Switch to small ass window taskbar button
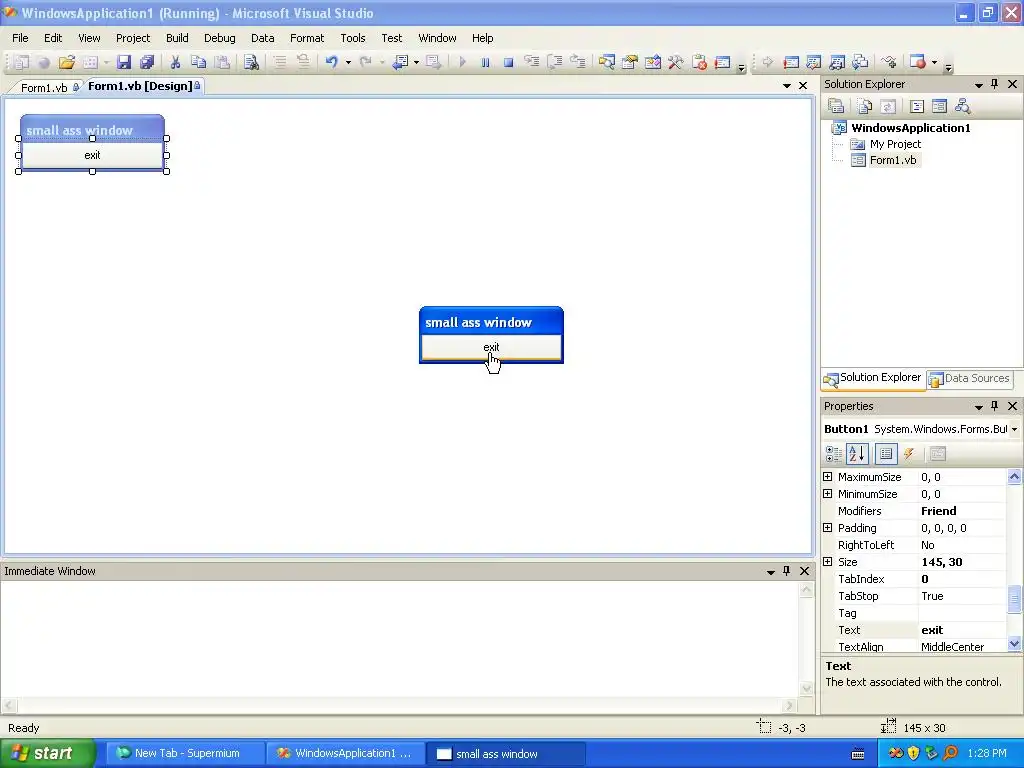Viewport: 1024px width, 768px height. [505, 754]
